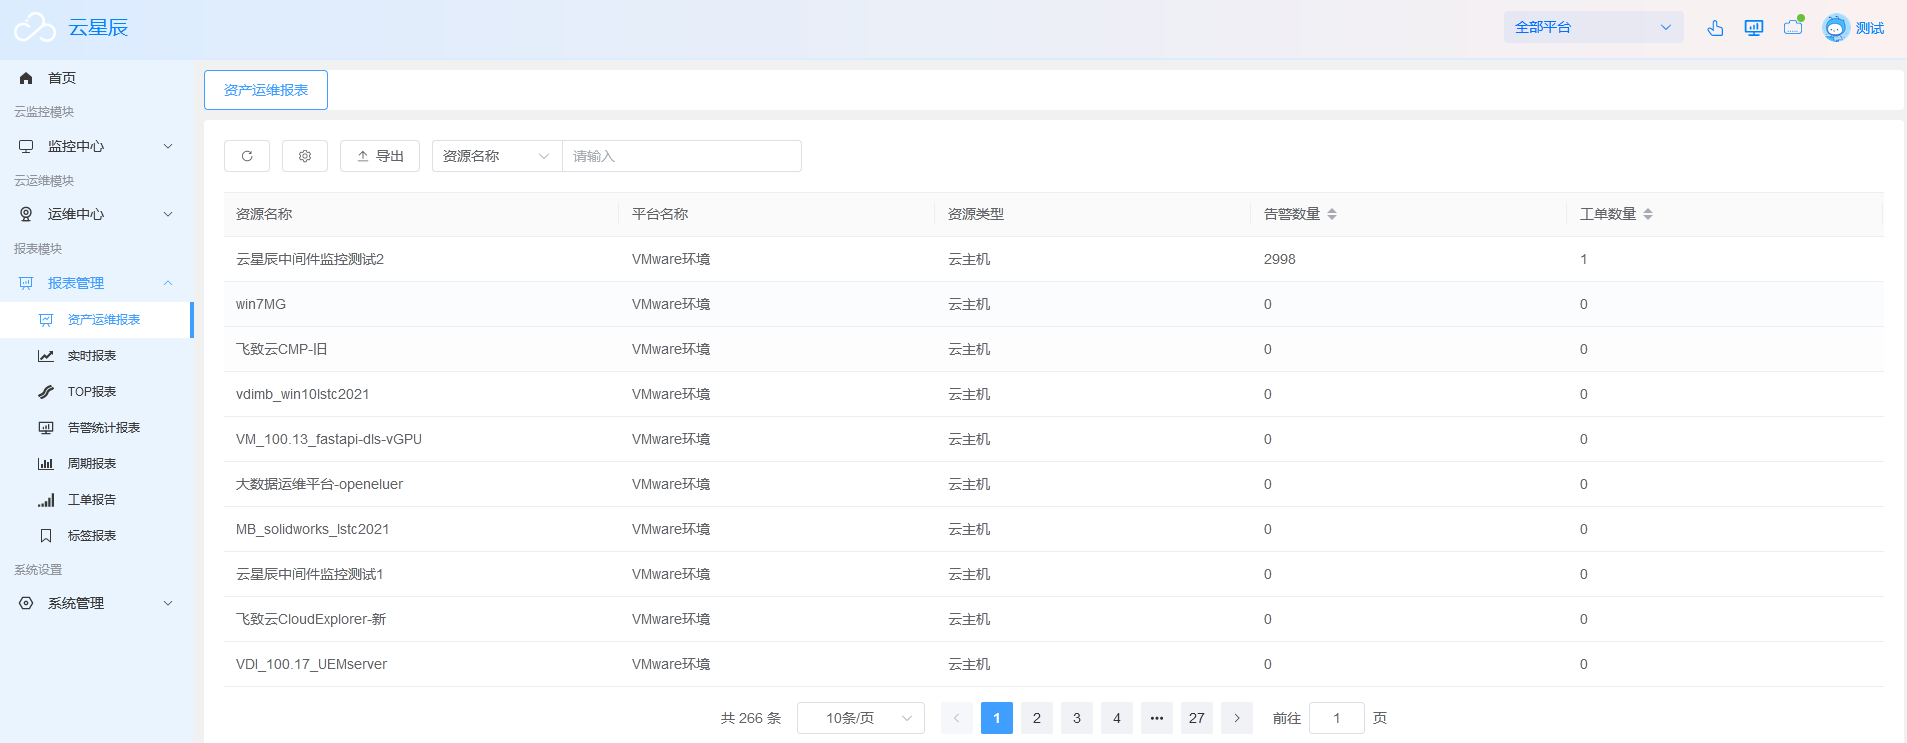Image resolution: width=1907 pixels, height=743 pixels.
Task: Go to next page arrow
Action: pos(1237,718)
